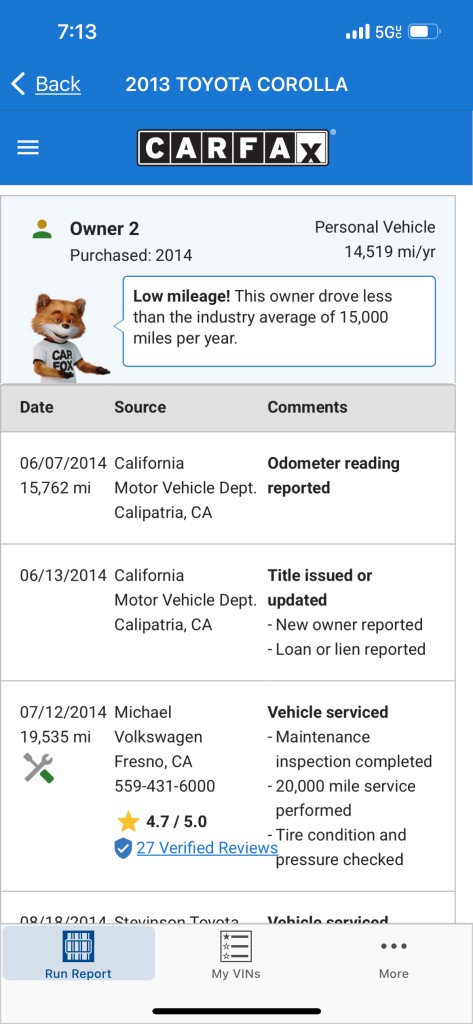The width and height of the screenshot is (473, 1024).
Task: Tap the Run Report barcode icon
Action: click(78, 946)
